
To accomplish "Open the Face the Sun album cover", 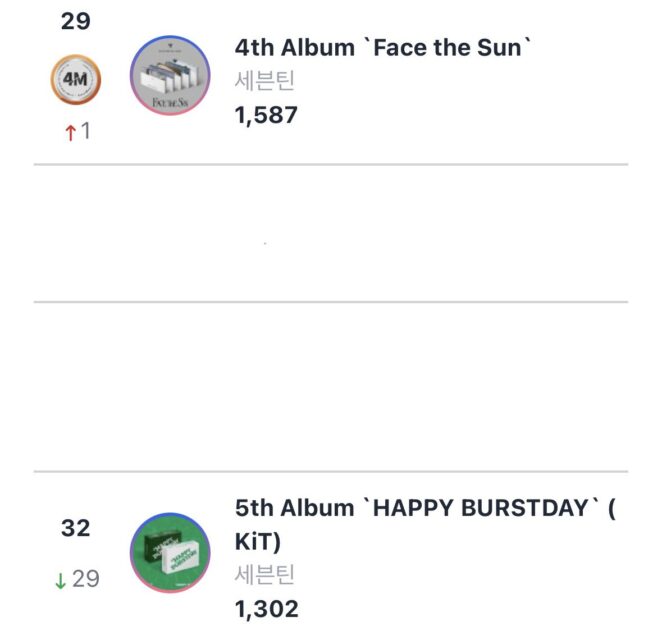I will tap(169, 76).
